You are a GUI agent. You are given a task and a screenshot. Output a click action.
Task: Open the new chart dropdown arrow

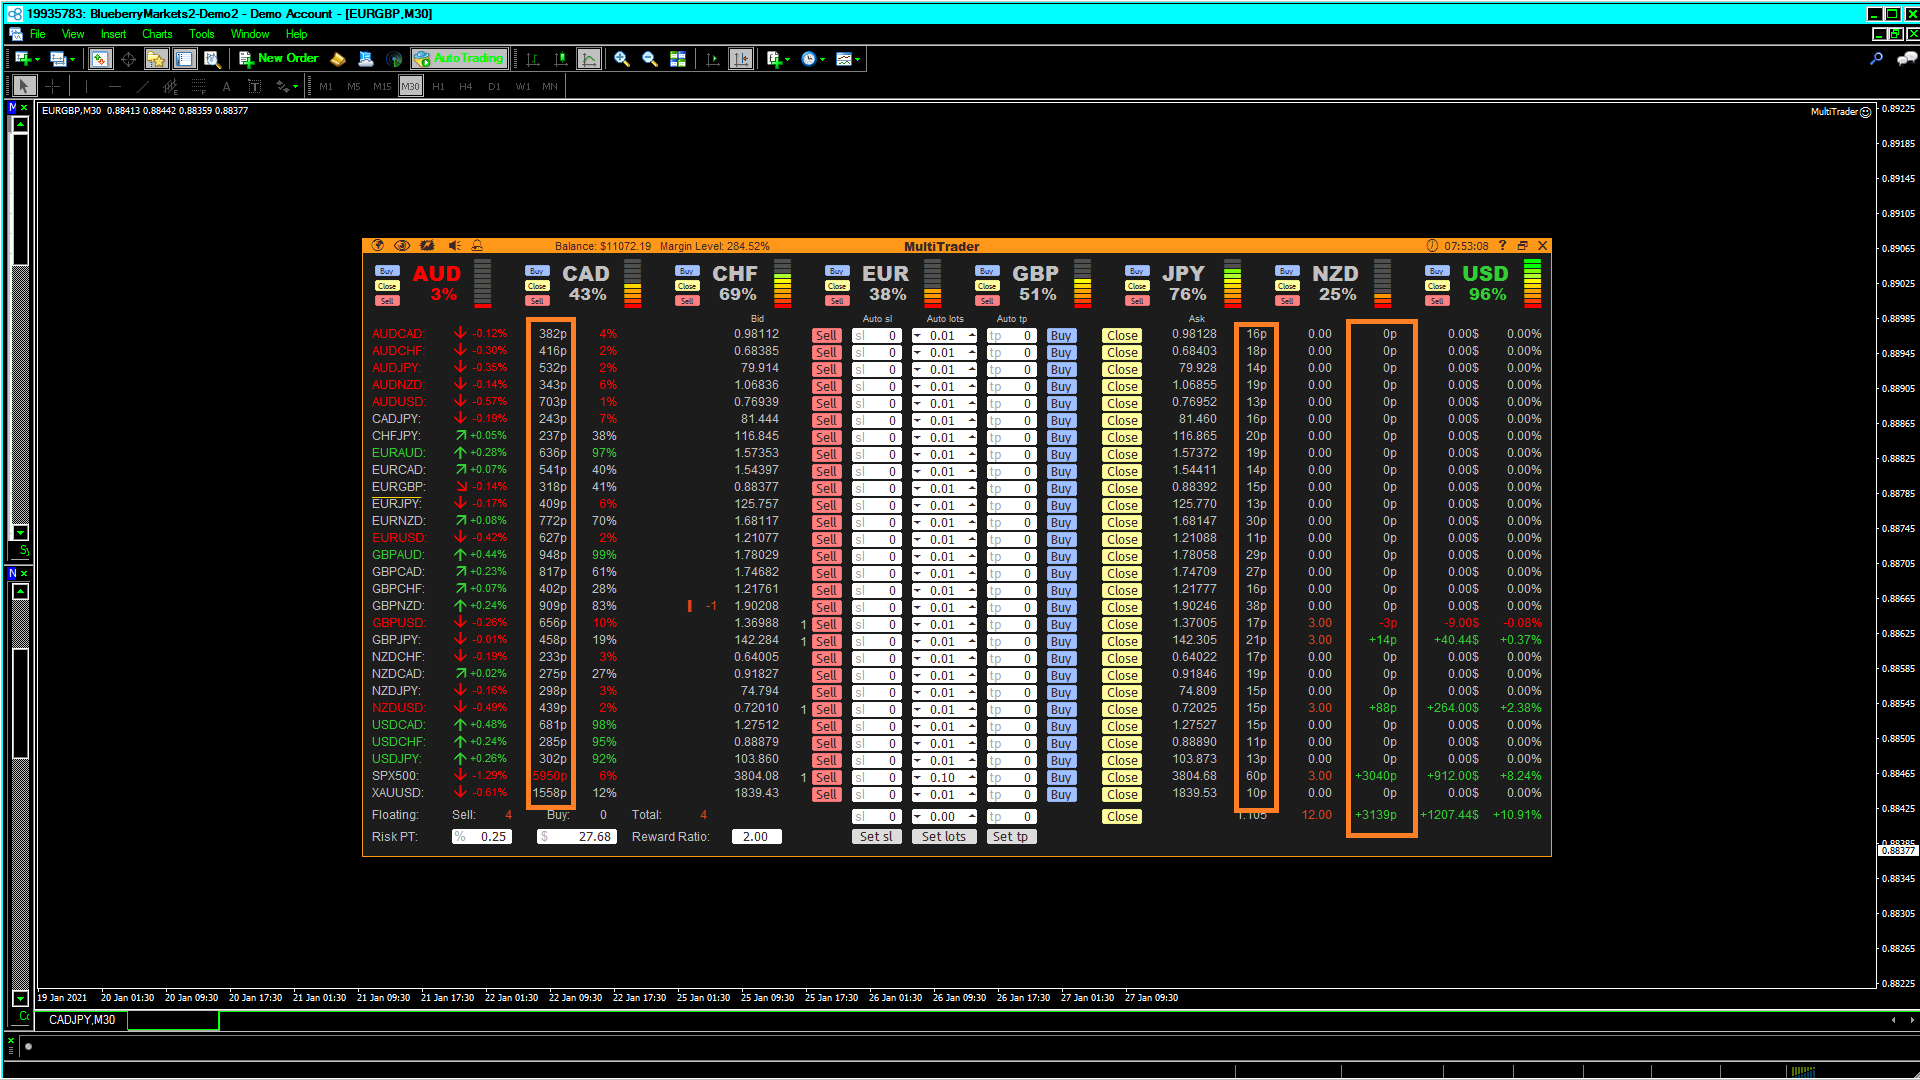pyautogui.click(x=37, y=59)
